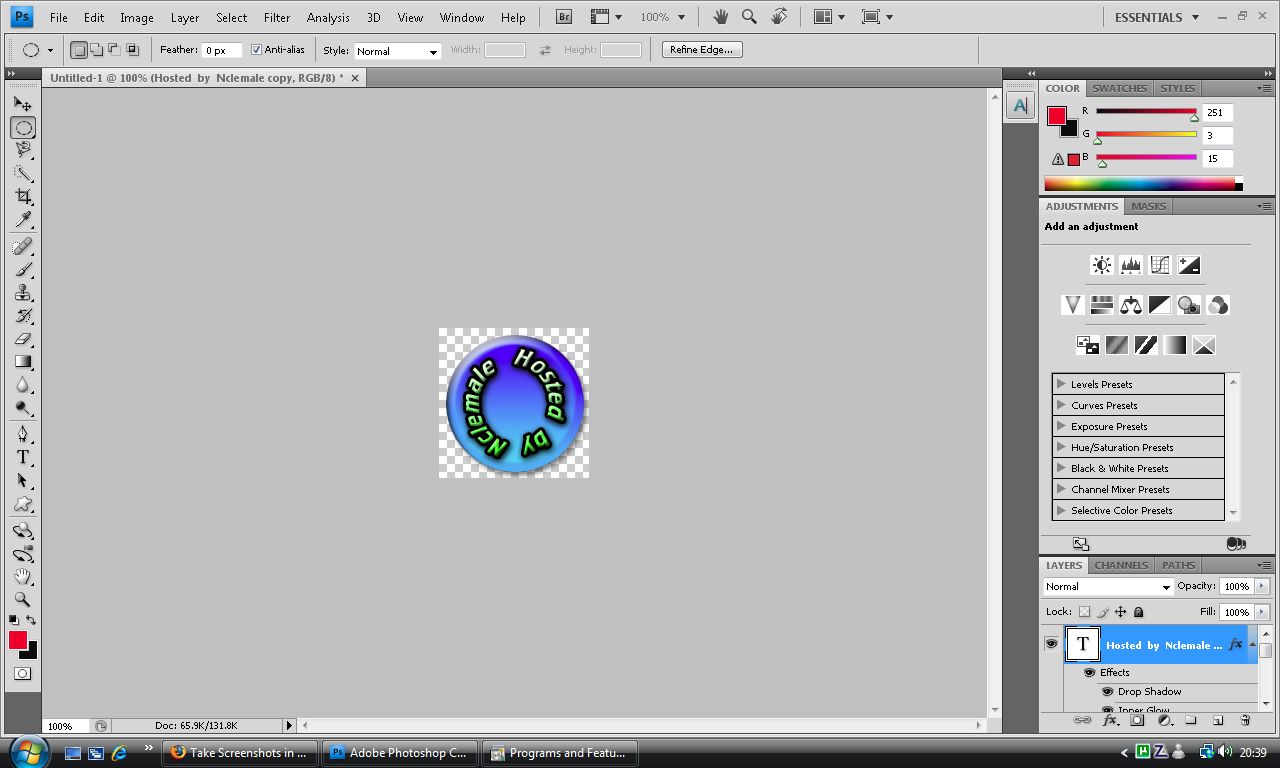This screenshot has width=1280, height=768.
Task: Select the Crop tool
Action: coord(23,197)
